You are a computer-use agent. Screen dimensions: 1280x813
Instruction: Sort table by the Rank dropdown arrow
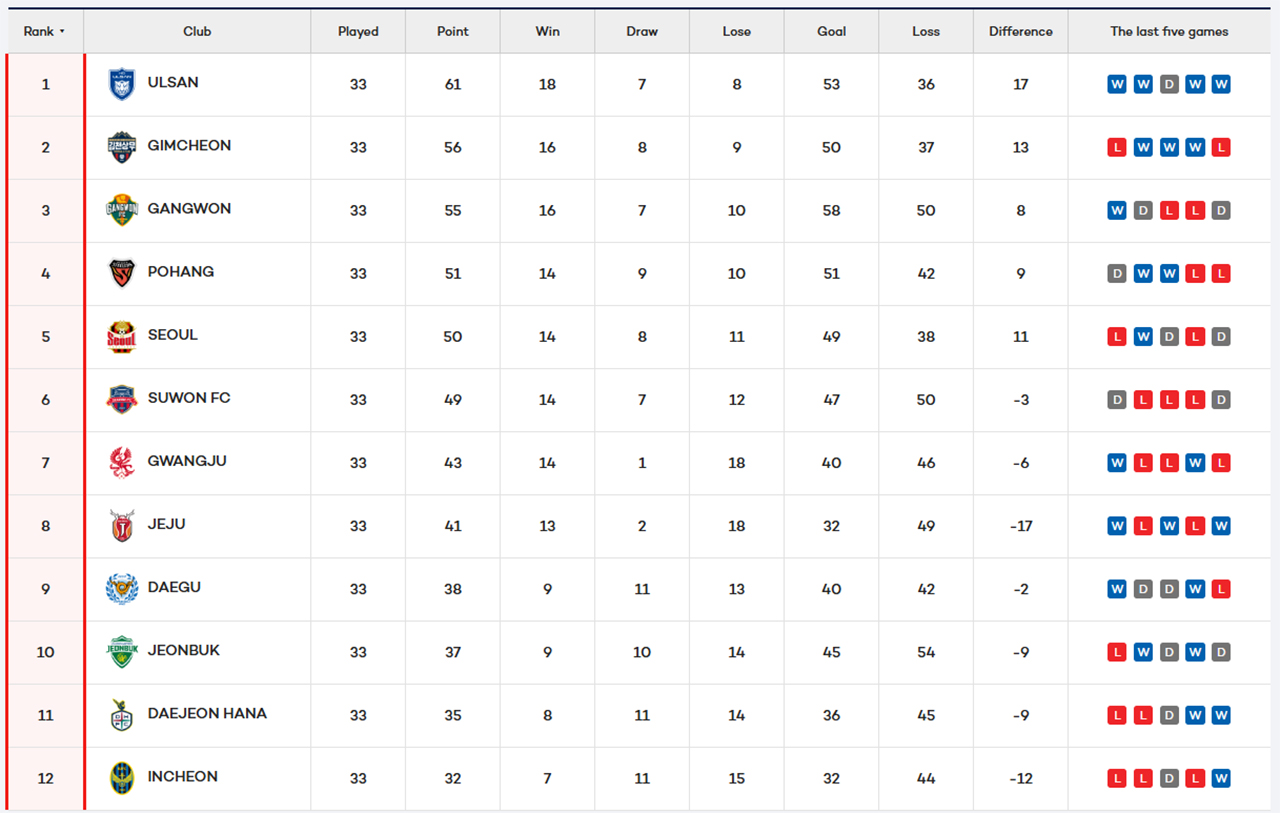click(x=62, y=32)
